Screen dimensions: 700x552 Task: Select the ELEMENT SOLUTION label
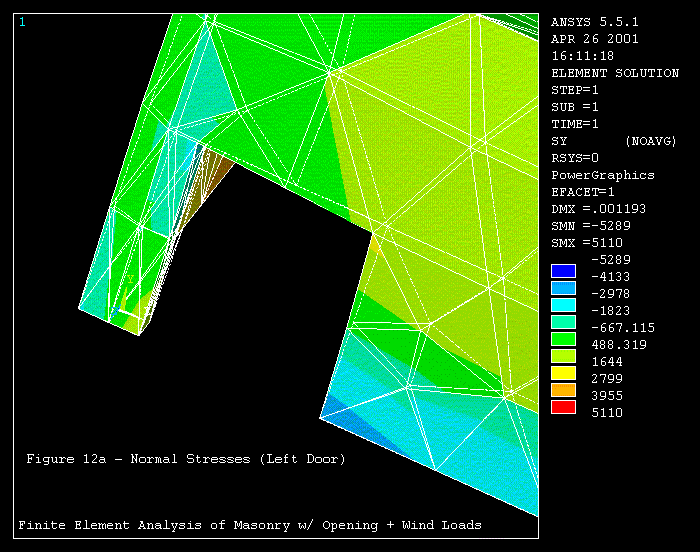point(615,73)
